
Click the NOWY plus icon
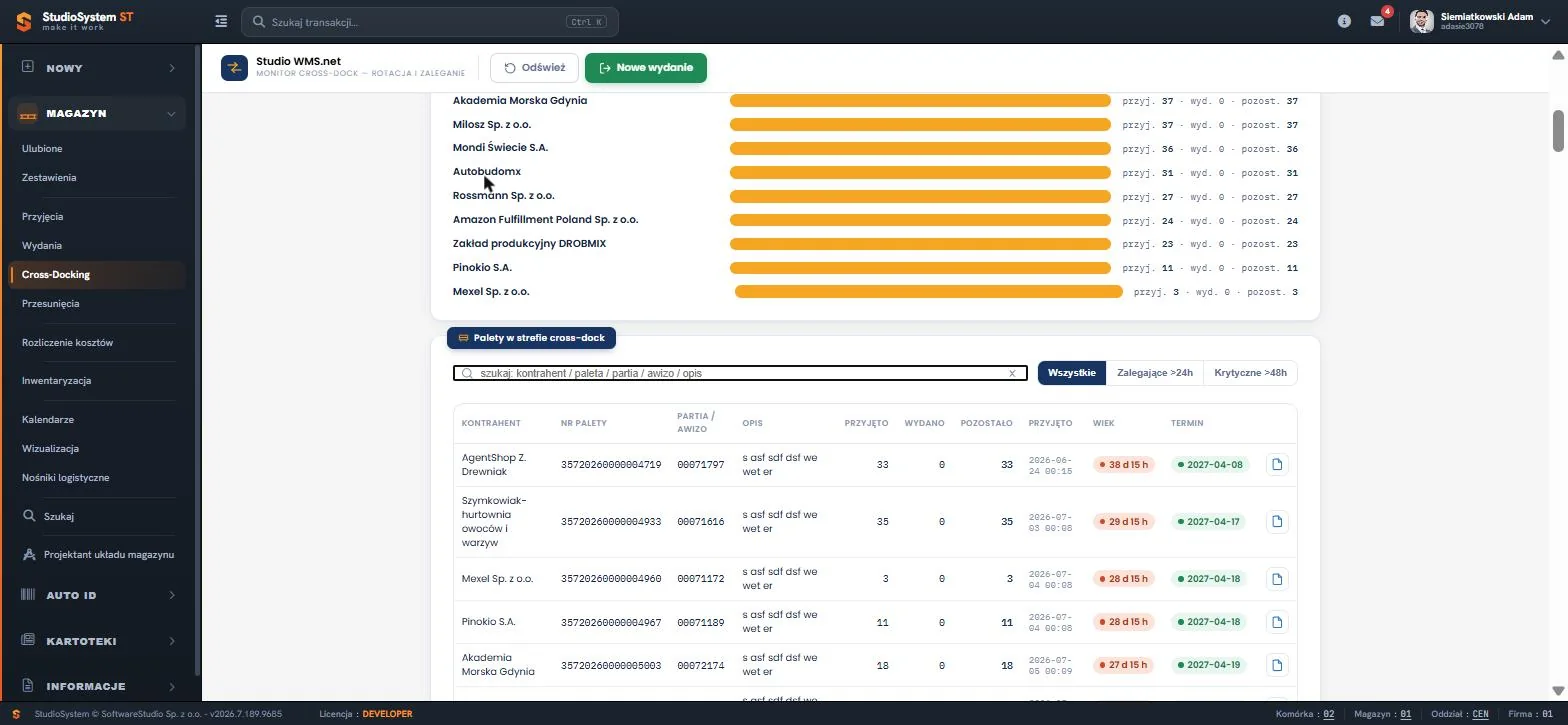pos(28,67)
